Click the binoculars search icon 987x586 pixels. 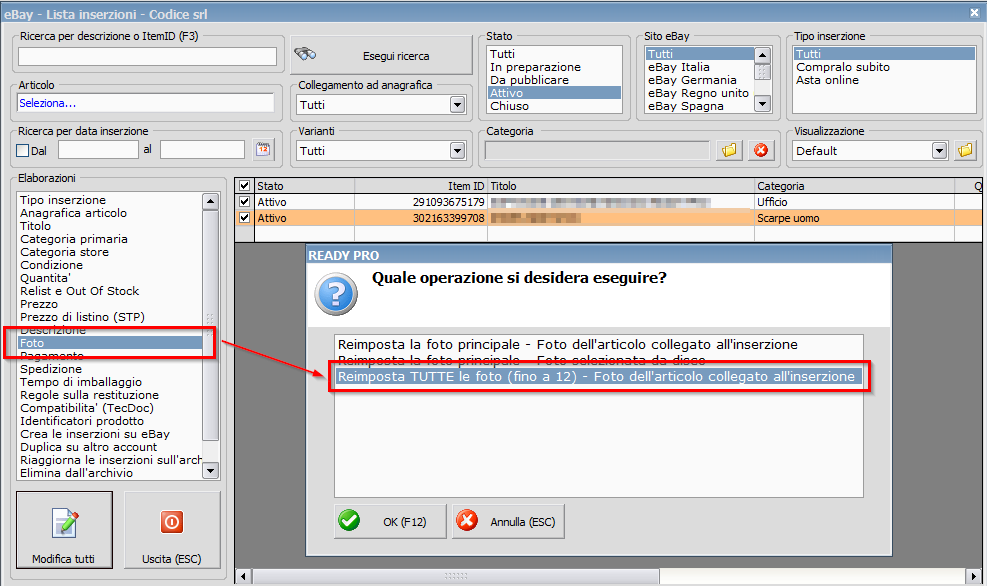[305, 54]
